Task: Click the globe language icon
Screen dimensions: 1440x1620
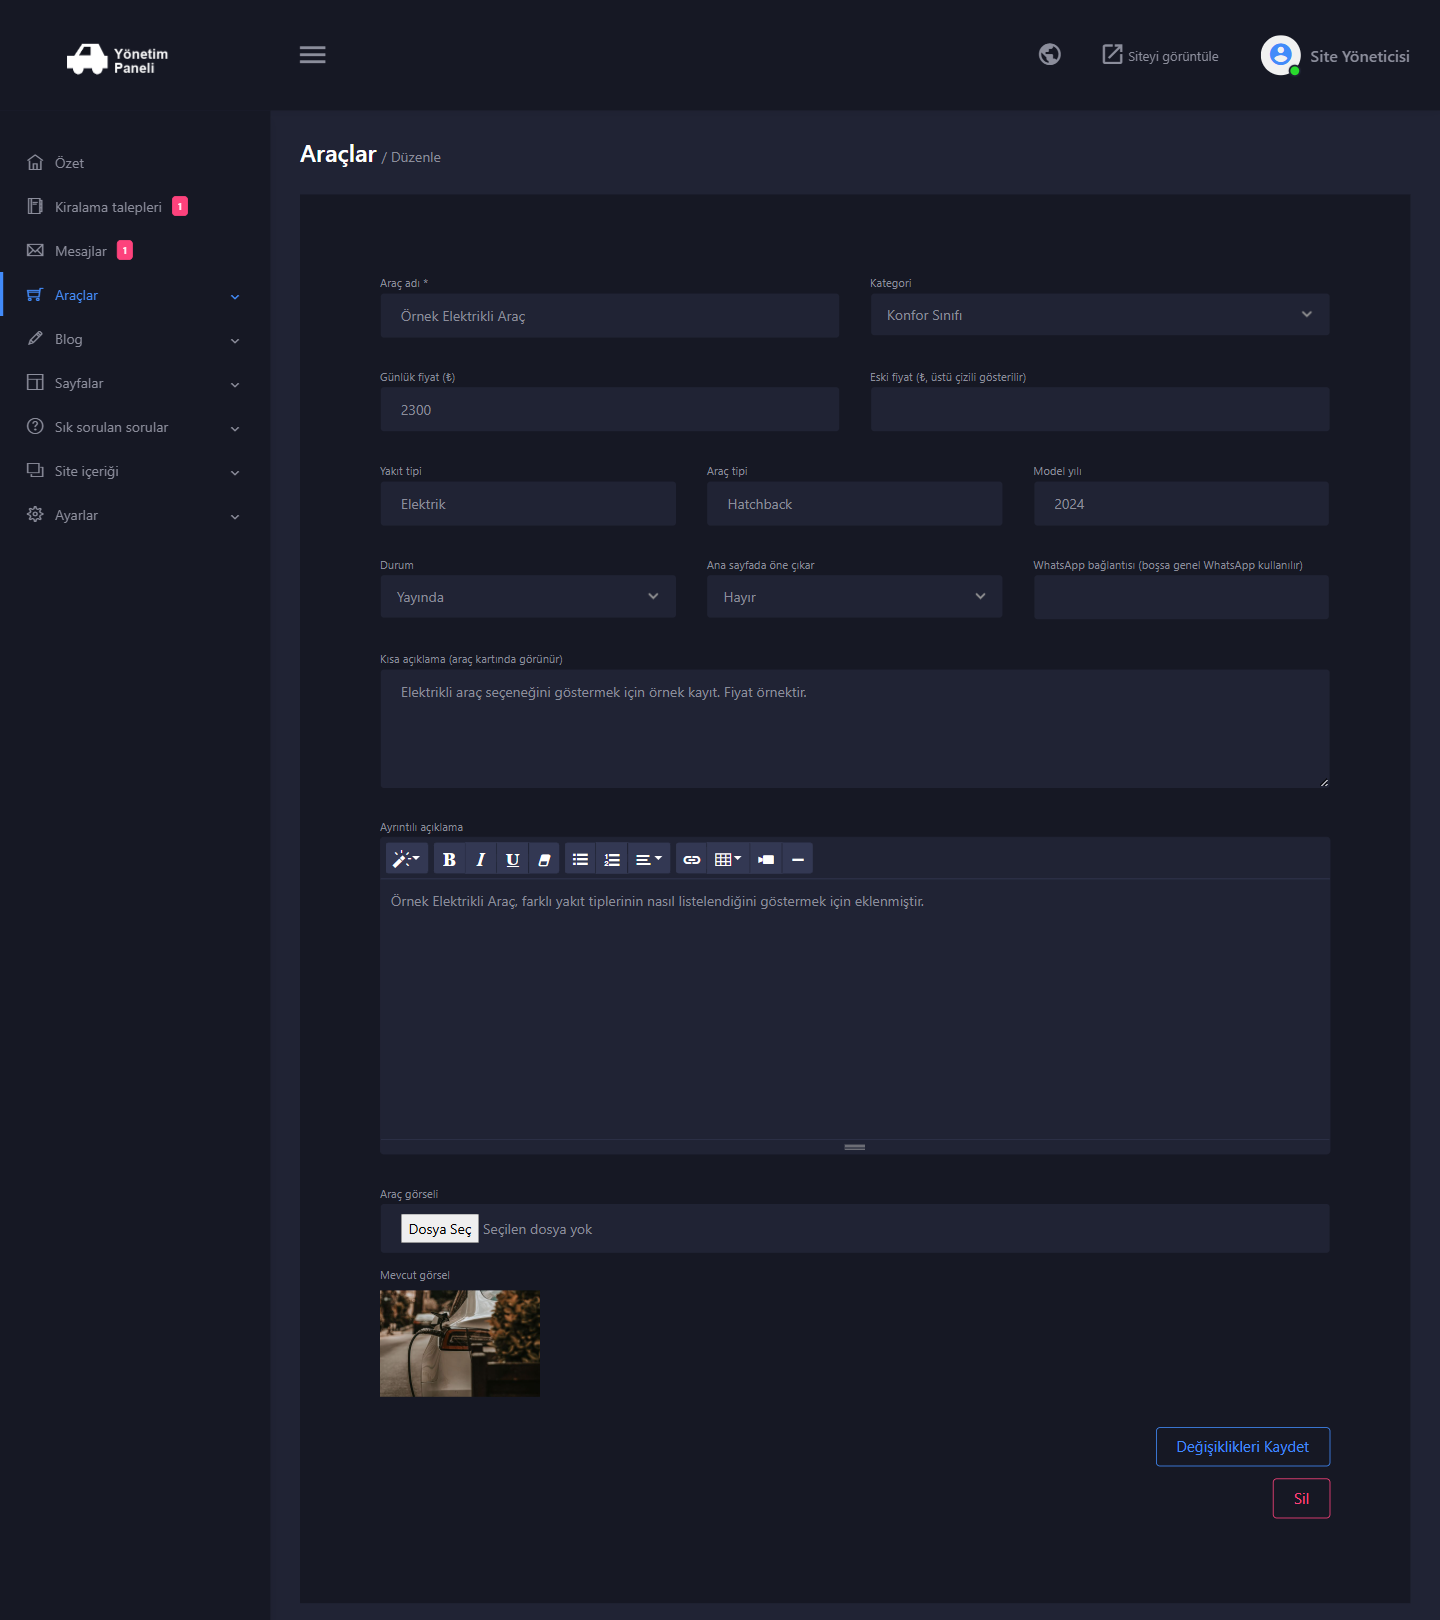Action: tap(1049, 54)
